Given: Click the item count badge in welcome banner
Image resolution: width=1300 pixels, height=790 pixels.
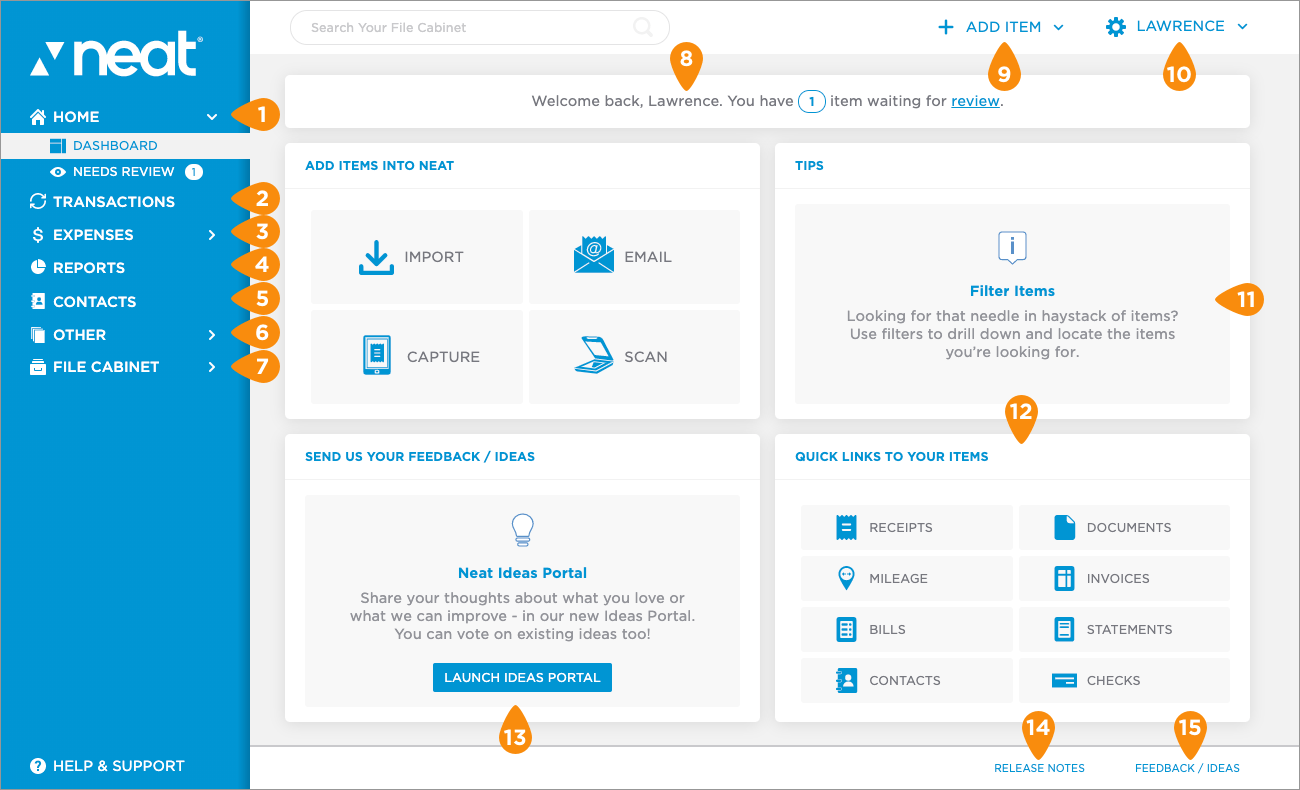Looking at the screenshot, I should tap(811, 101).
